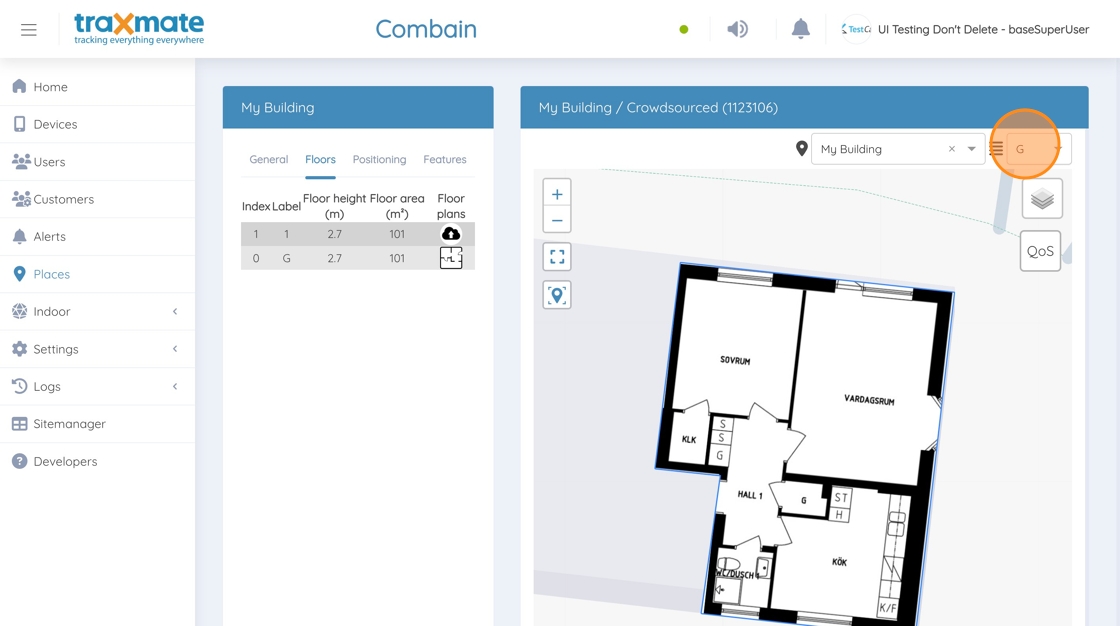
Task: Open the hamburger navigation menu
Action: (29, 29)
